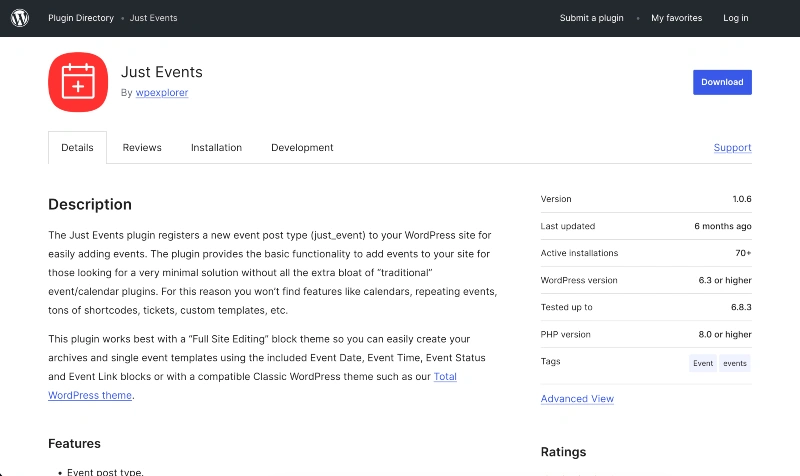
Task: Click the Just Events plugin title
Action: [x=162, y=72]
